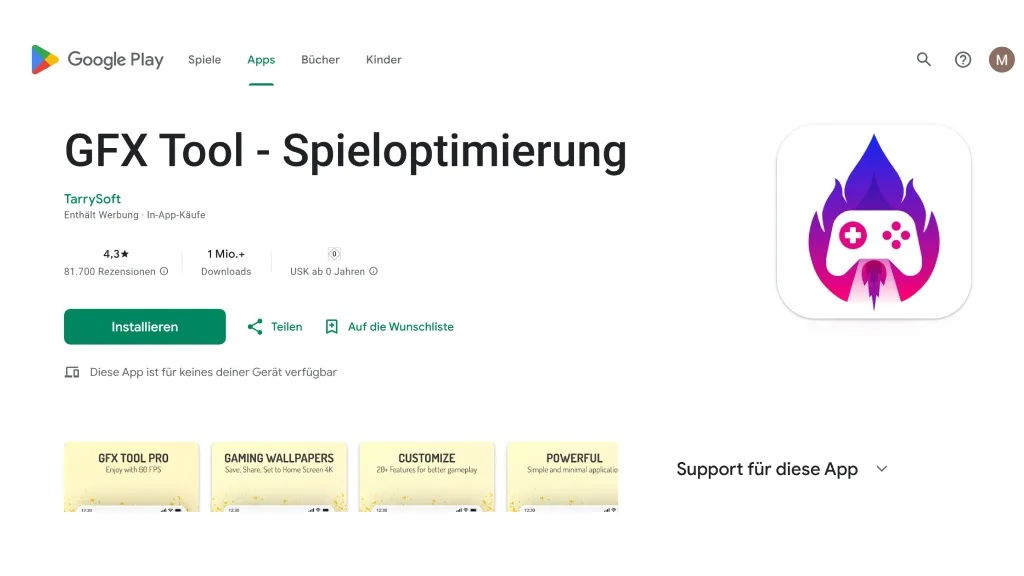Click the info icon next to USK rating
This screenshot has width=1024, height=576.
(x=373, y=270)
